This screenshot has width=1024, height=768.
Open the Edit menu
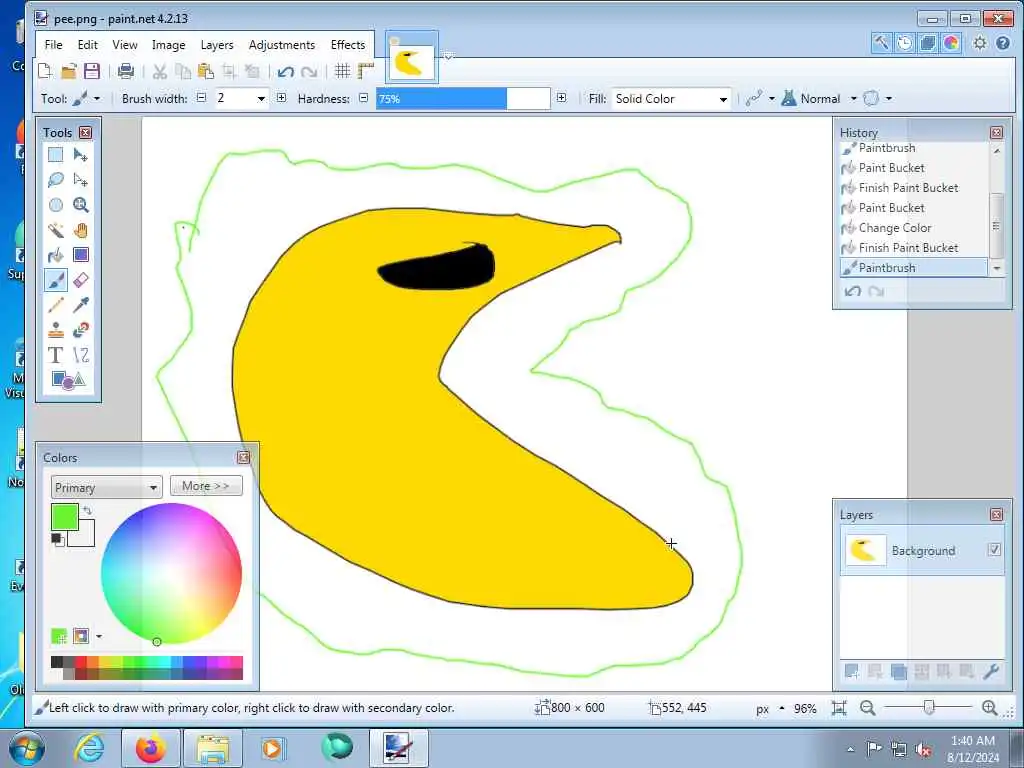pos(88,44)
